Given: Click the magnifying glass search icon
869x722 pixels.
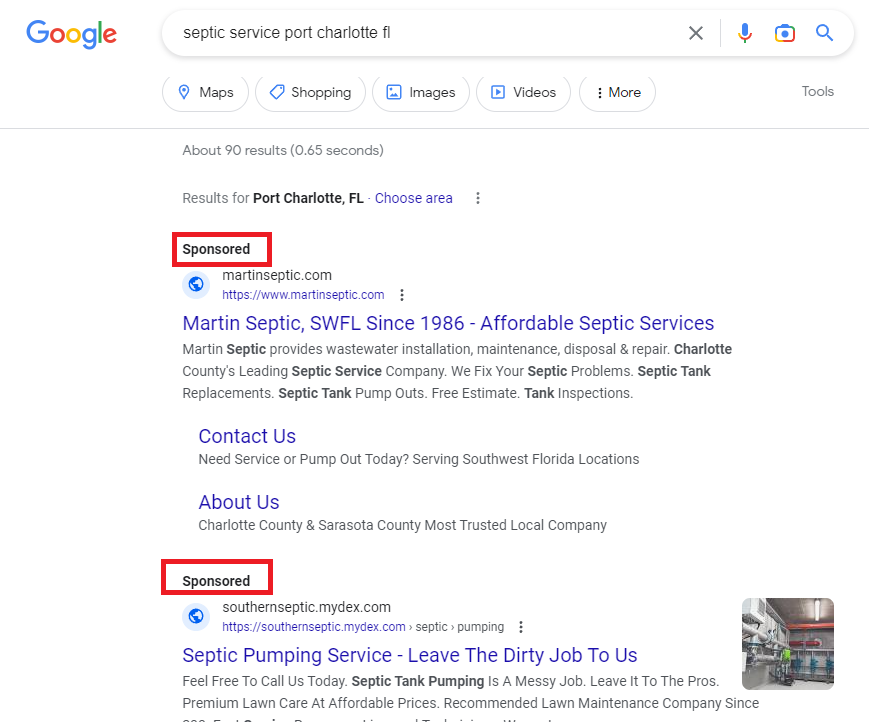Looking at the screenshot, I should point(824,32).
